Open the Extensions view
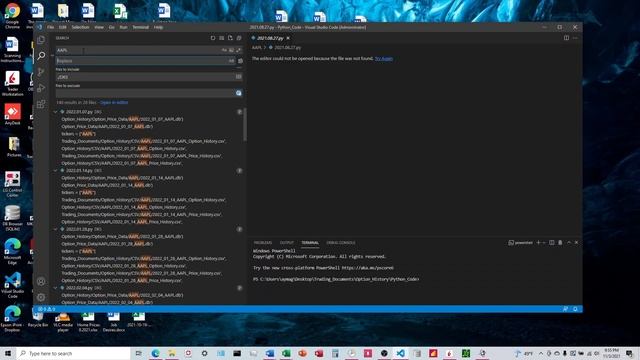This screenshot has height=360, width=640. 41,104
